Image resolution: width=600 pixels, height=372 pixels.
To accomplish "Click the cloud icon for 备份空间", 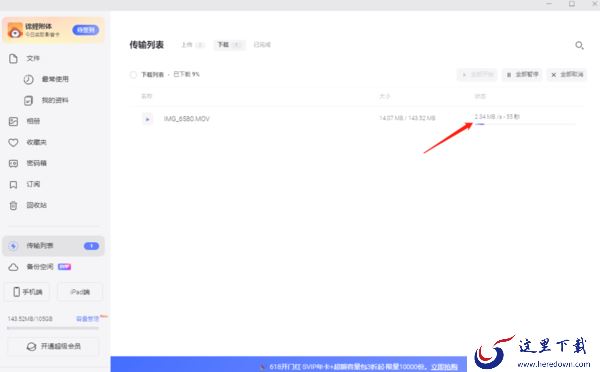I will pyautogui.click(x=13, y=267).
